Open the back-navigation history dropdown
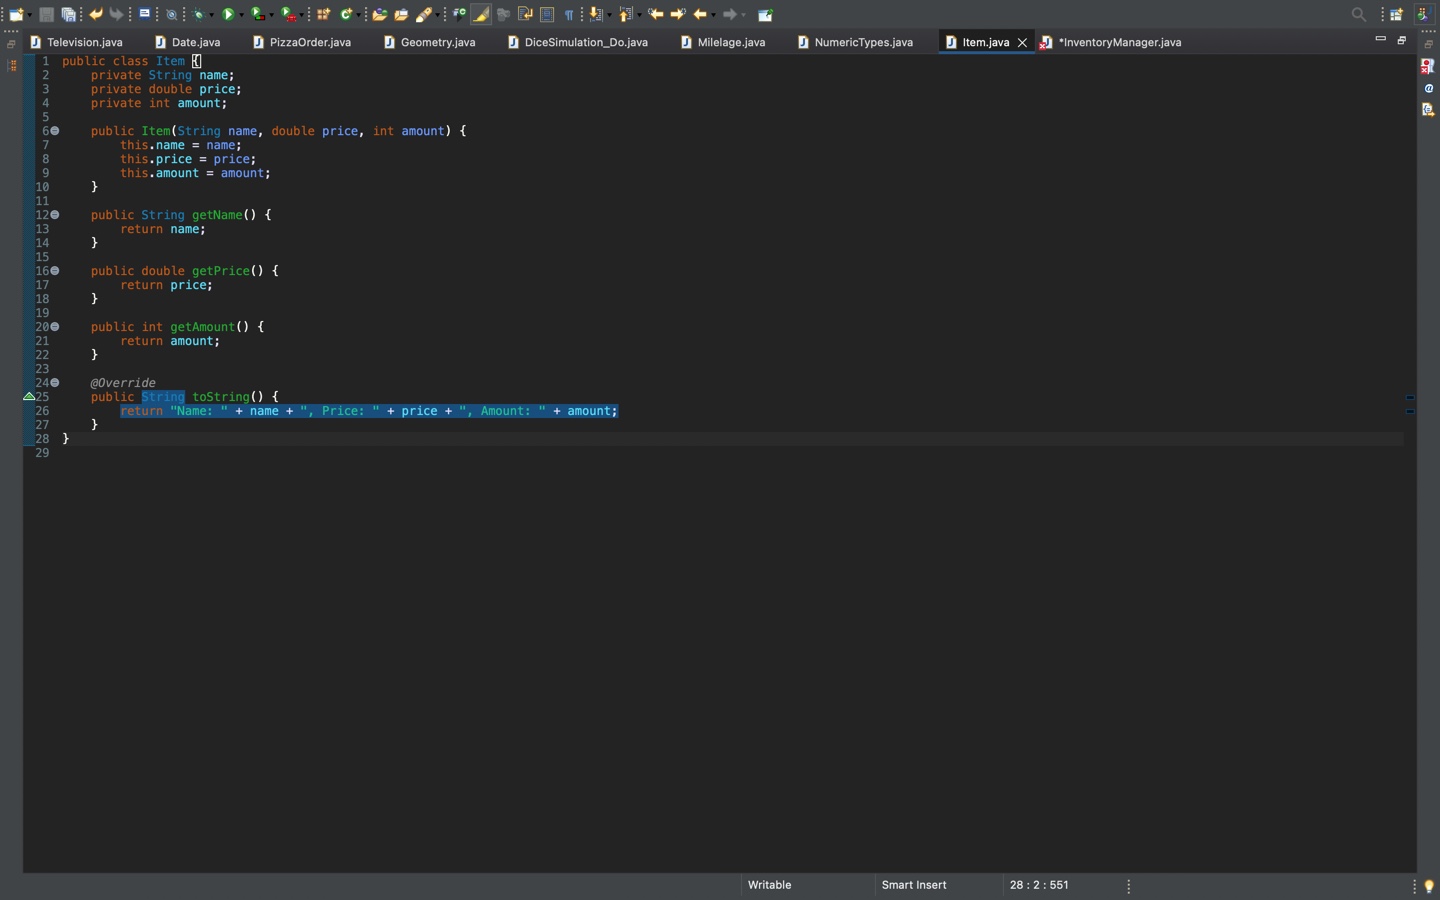The width and height of the screenshot is (1440, 900). pos(713,14)
